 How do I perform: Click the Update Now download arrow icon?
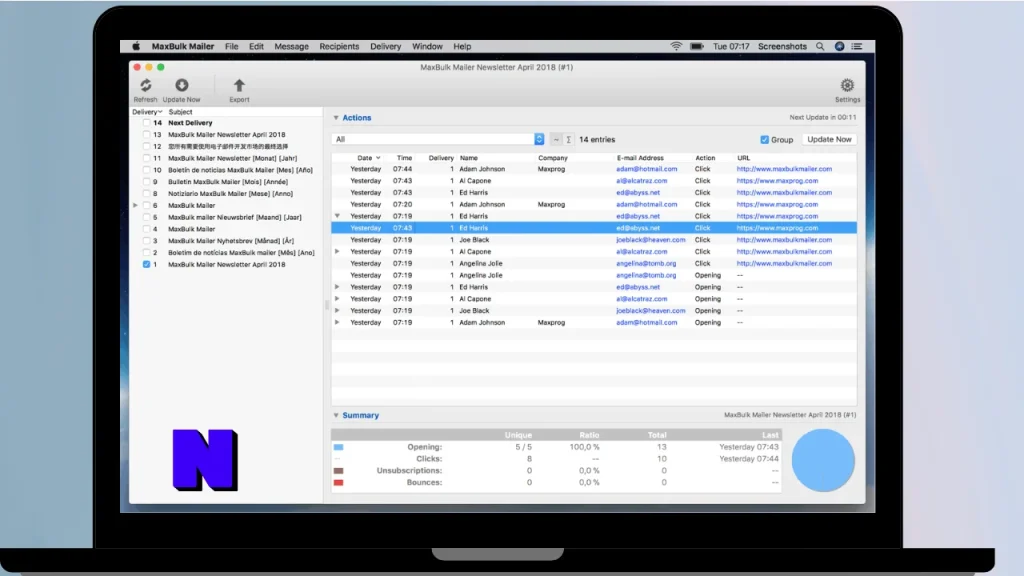point(182,85)
